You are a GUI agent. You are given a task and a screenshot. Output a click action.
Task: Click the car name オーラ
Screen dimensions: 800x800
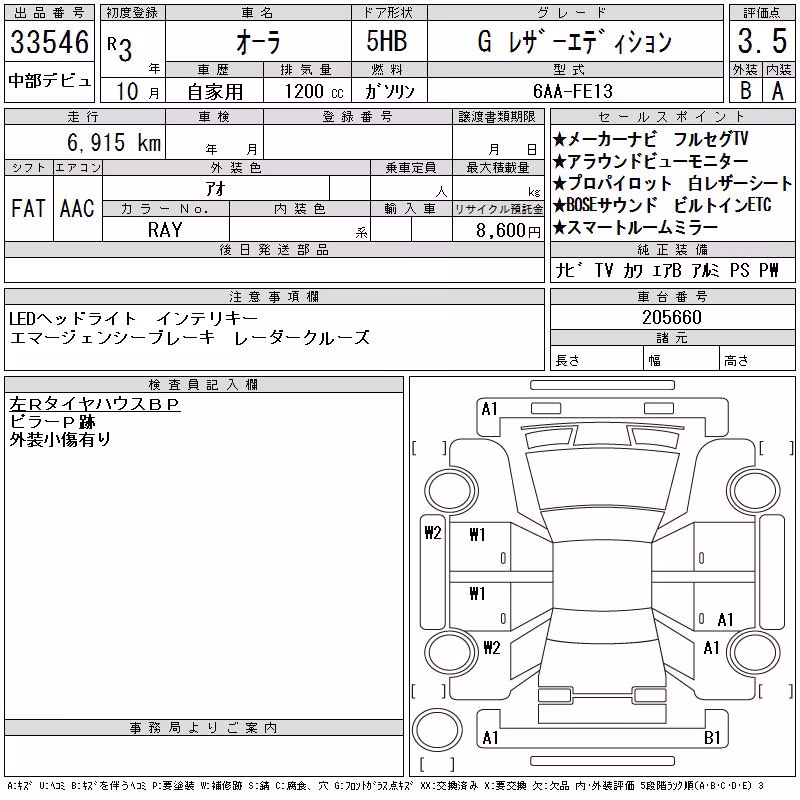(258, 42)
